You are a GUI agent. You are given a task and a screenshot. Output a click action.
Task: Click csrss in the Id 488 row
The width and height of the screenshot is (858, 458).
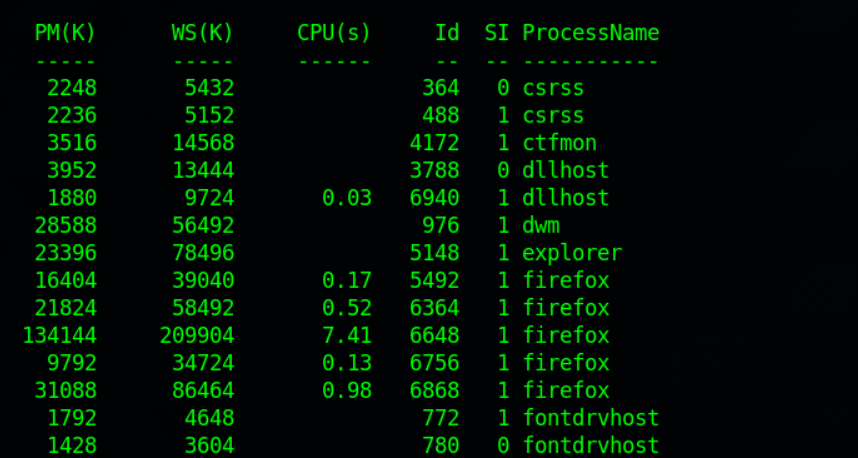pyautogui.click(x=553, y=115)
